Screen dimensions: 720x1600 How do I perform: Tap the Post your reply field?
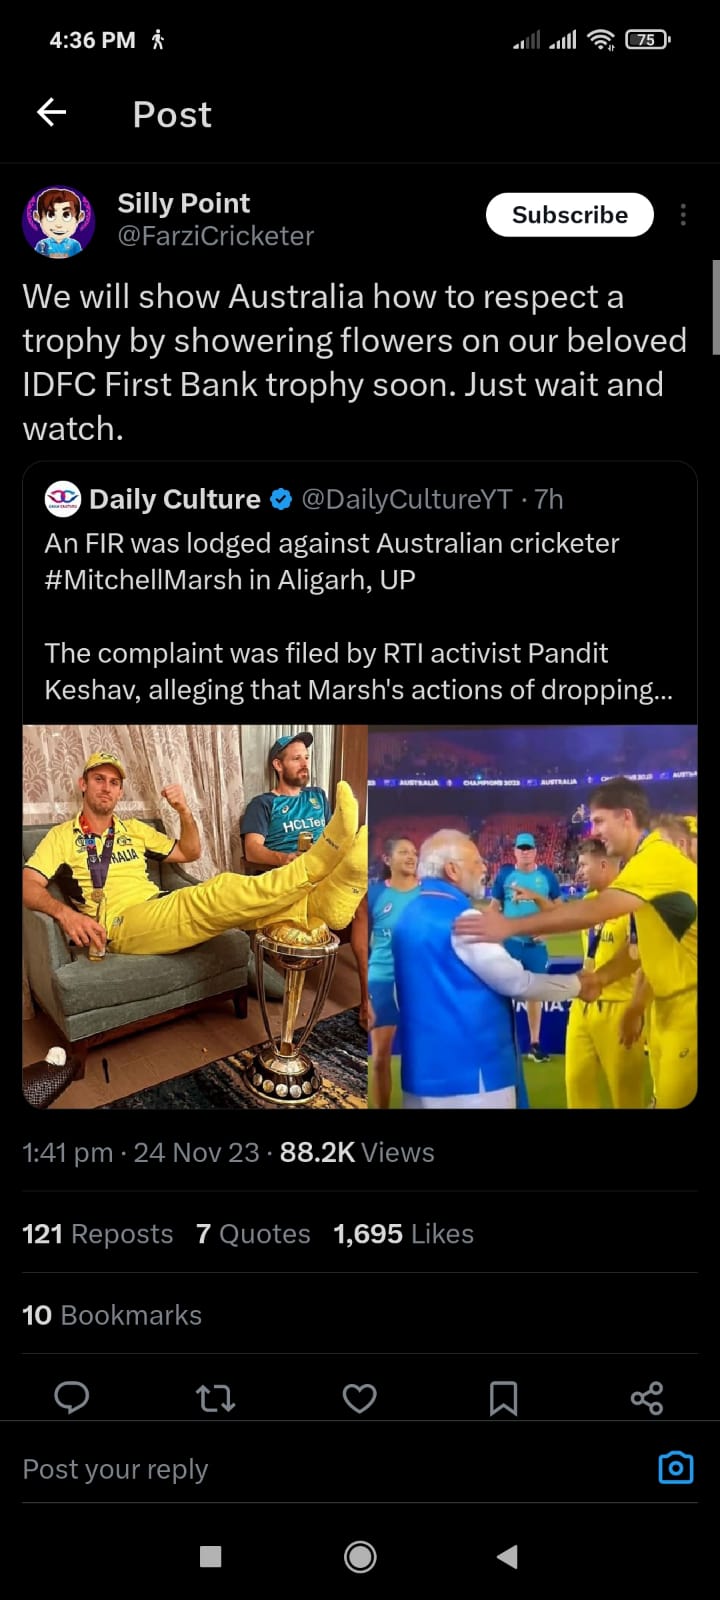pyautogui.click(x=115, y=1468)
